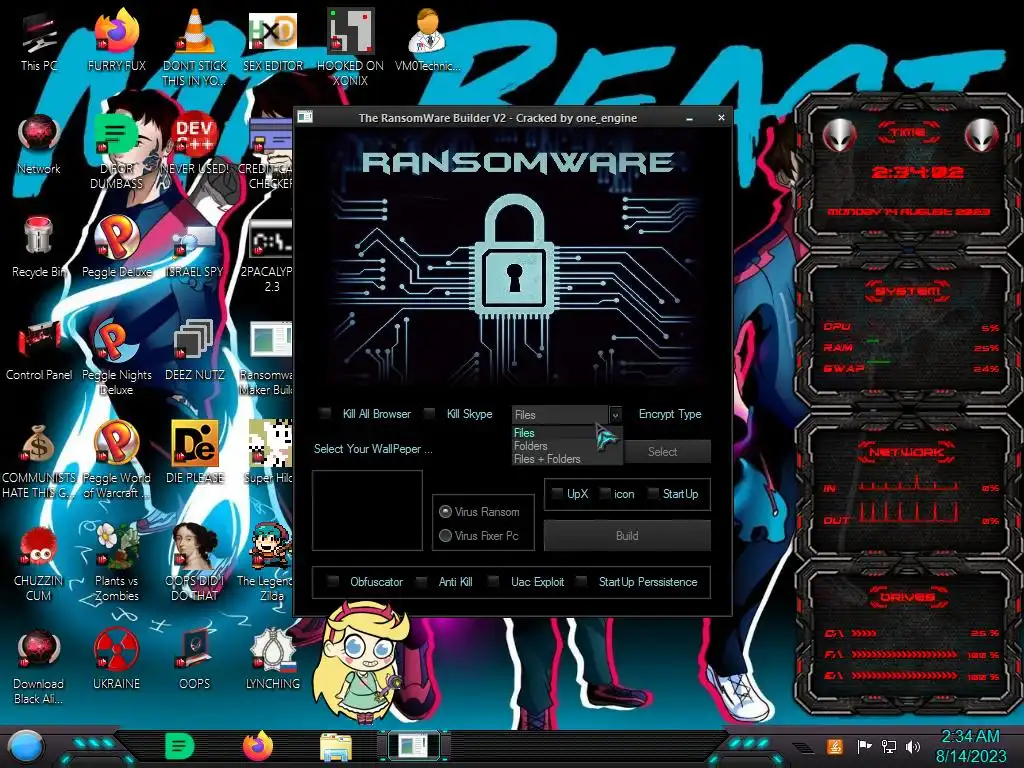Collapse the Encrypt Type dropdown arrow
1024x768 pixels.
(615, 415)
